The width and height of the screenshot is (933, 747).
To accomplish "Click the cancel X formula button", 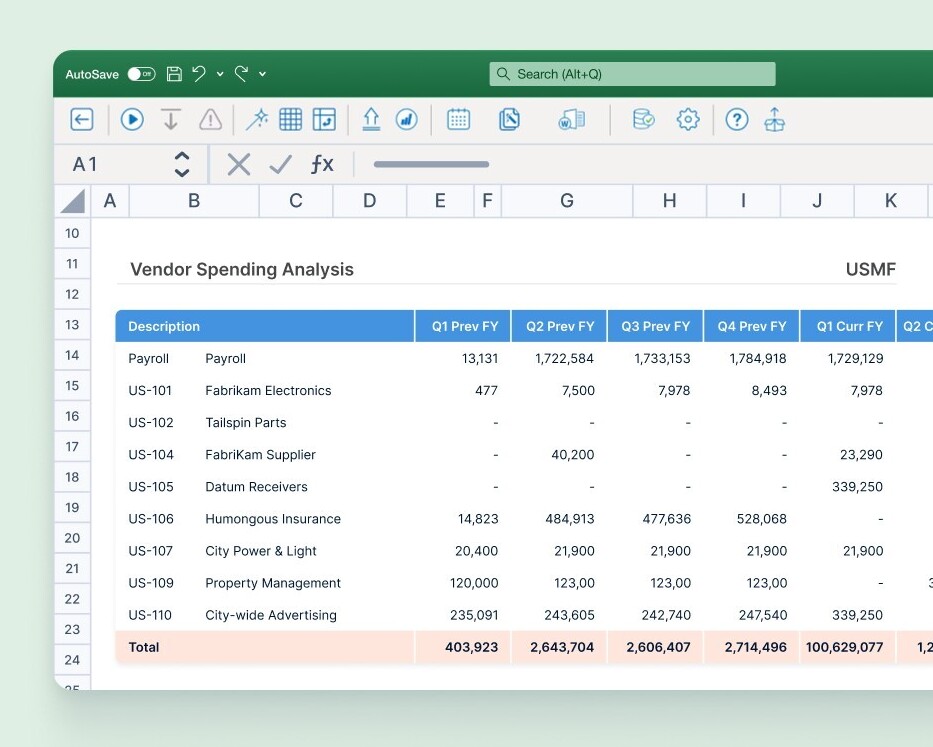I will click(x=238, y=164).
